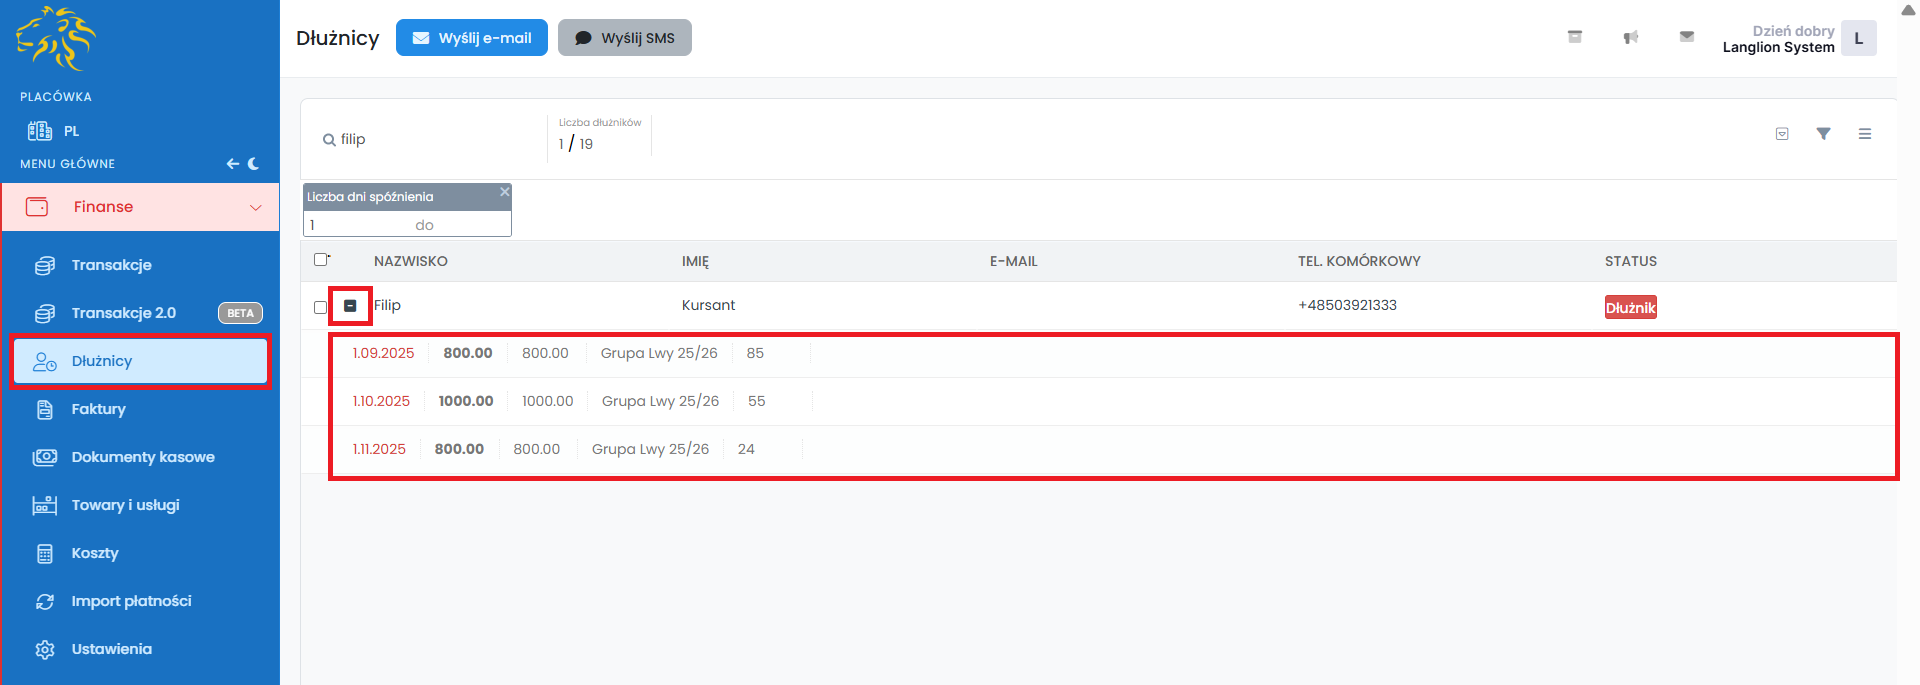Image resolution: width=1920 pixels, height=685 pixels.
Task: Collapse Filip's debt details row
Action: coord(350,306)
